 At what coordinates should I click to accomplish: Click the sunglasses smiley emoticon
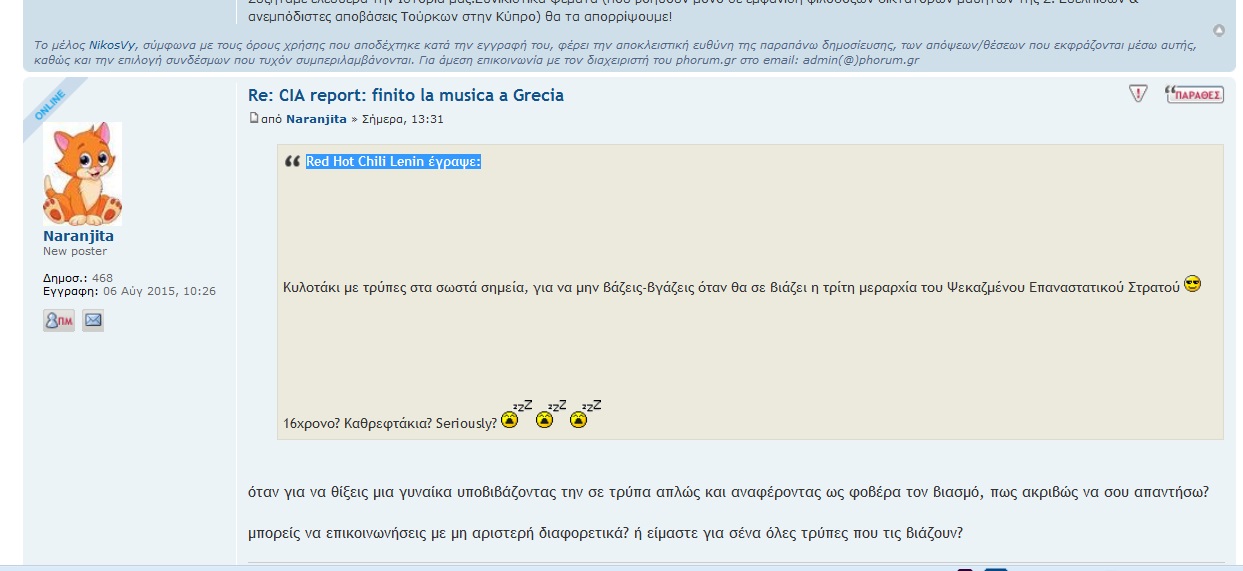click(1192, 285)
